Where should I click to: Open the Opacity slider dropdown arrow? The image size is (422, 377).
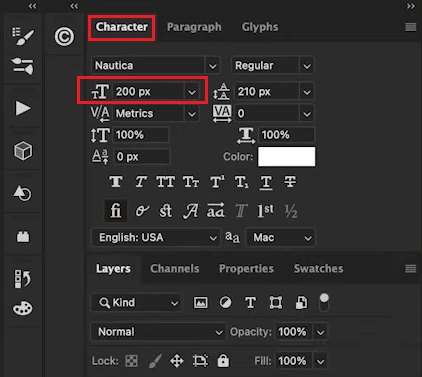[x=320, y=333]
